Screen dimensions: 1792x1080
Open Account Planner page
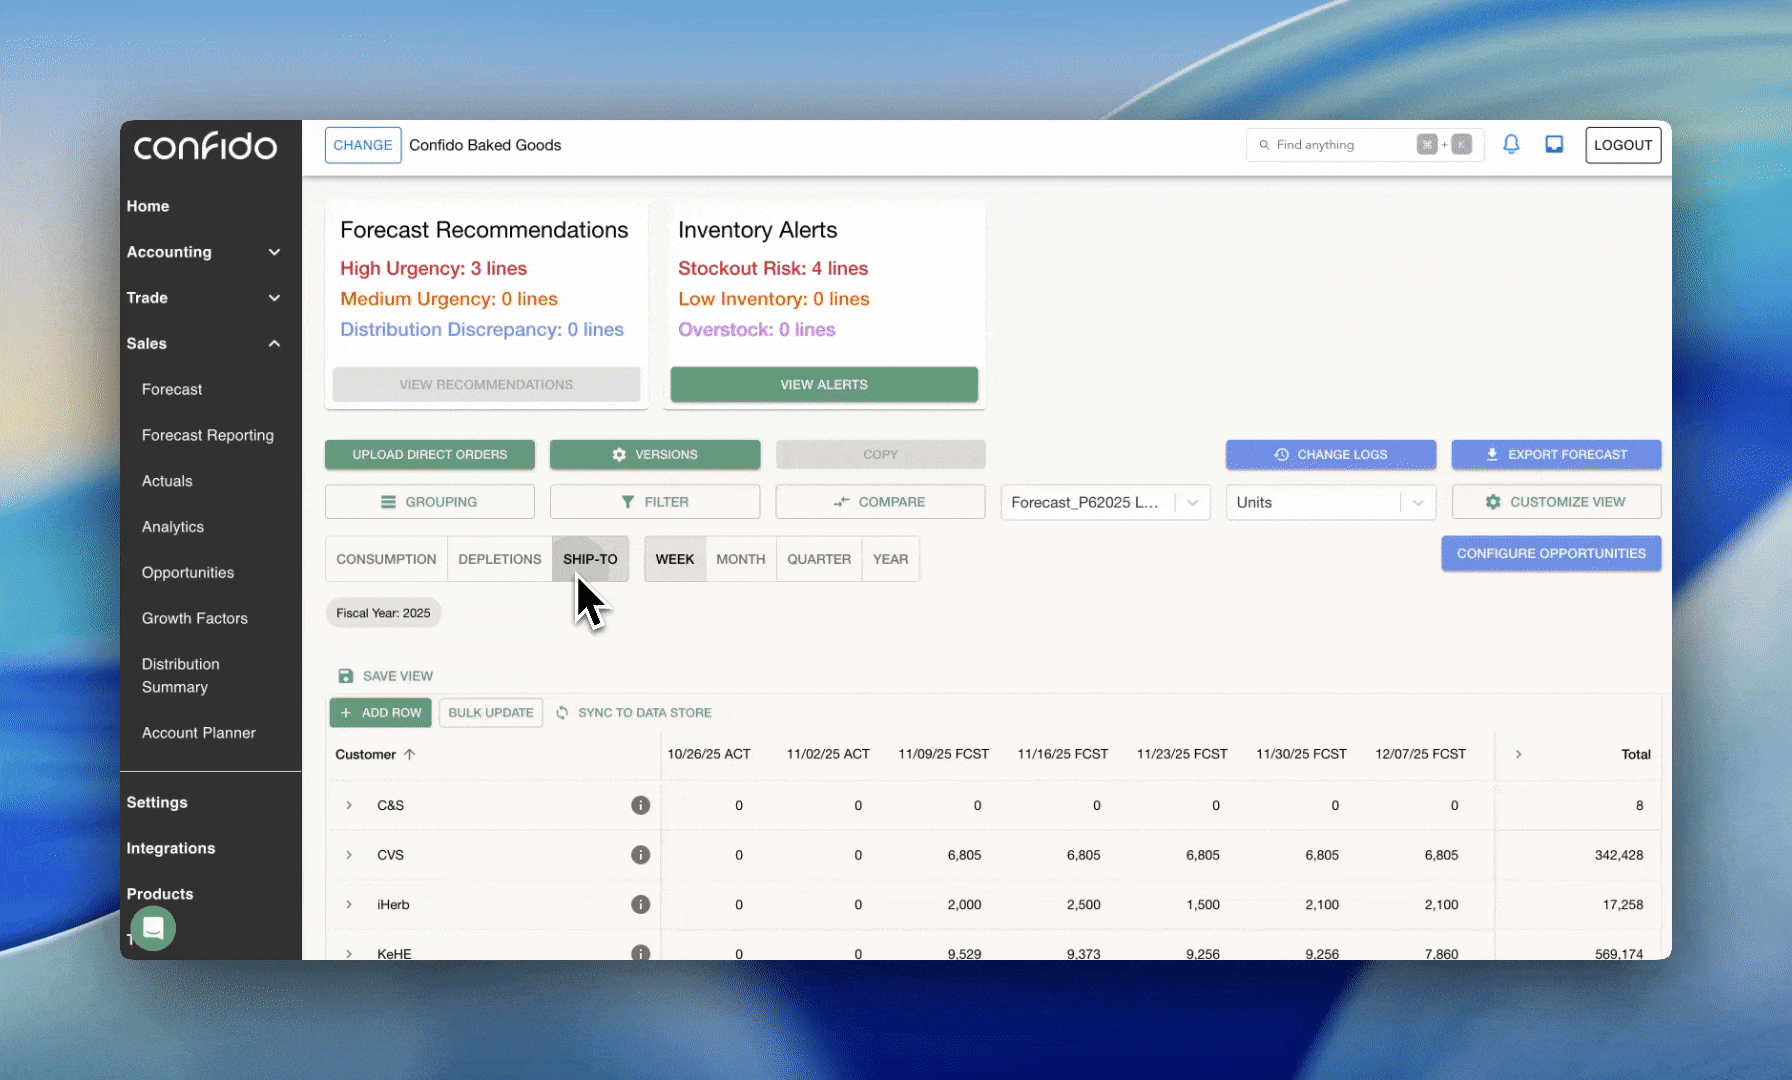tap(199, 733)
